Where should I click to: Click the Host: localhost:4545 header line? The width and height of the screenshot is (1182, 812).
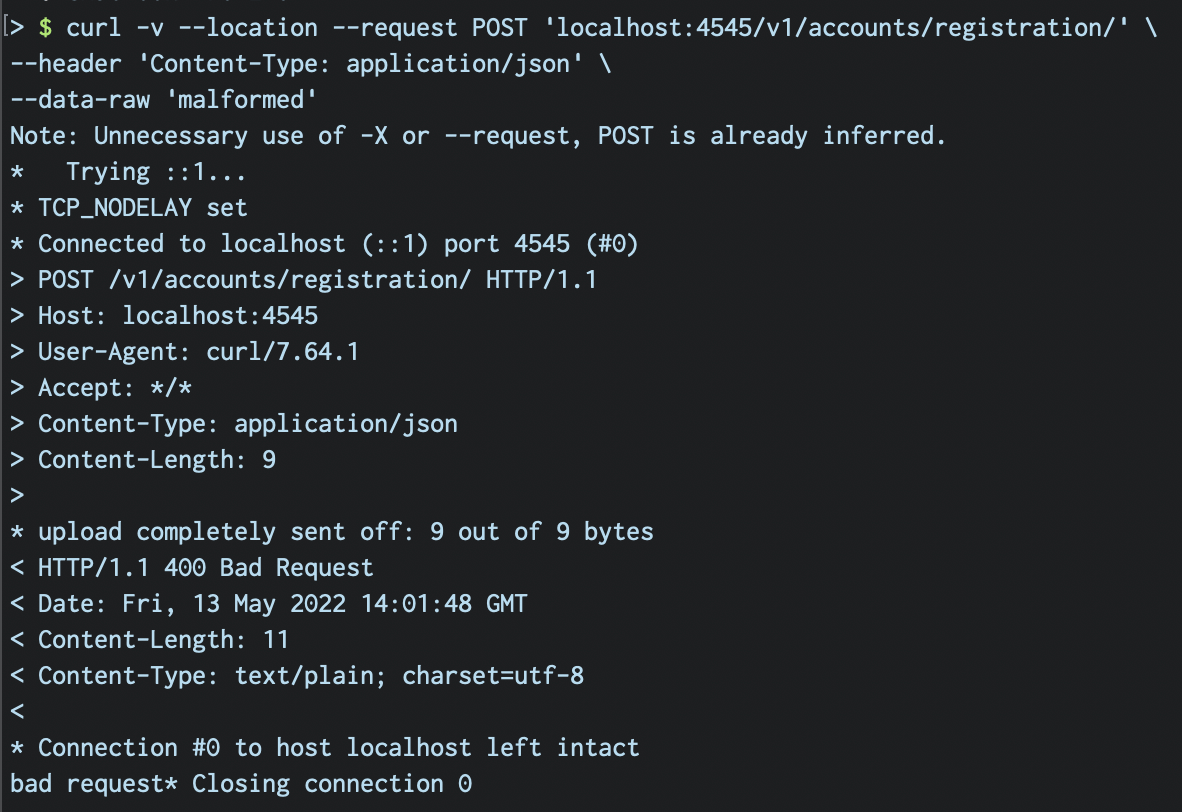tap(178, 316)
